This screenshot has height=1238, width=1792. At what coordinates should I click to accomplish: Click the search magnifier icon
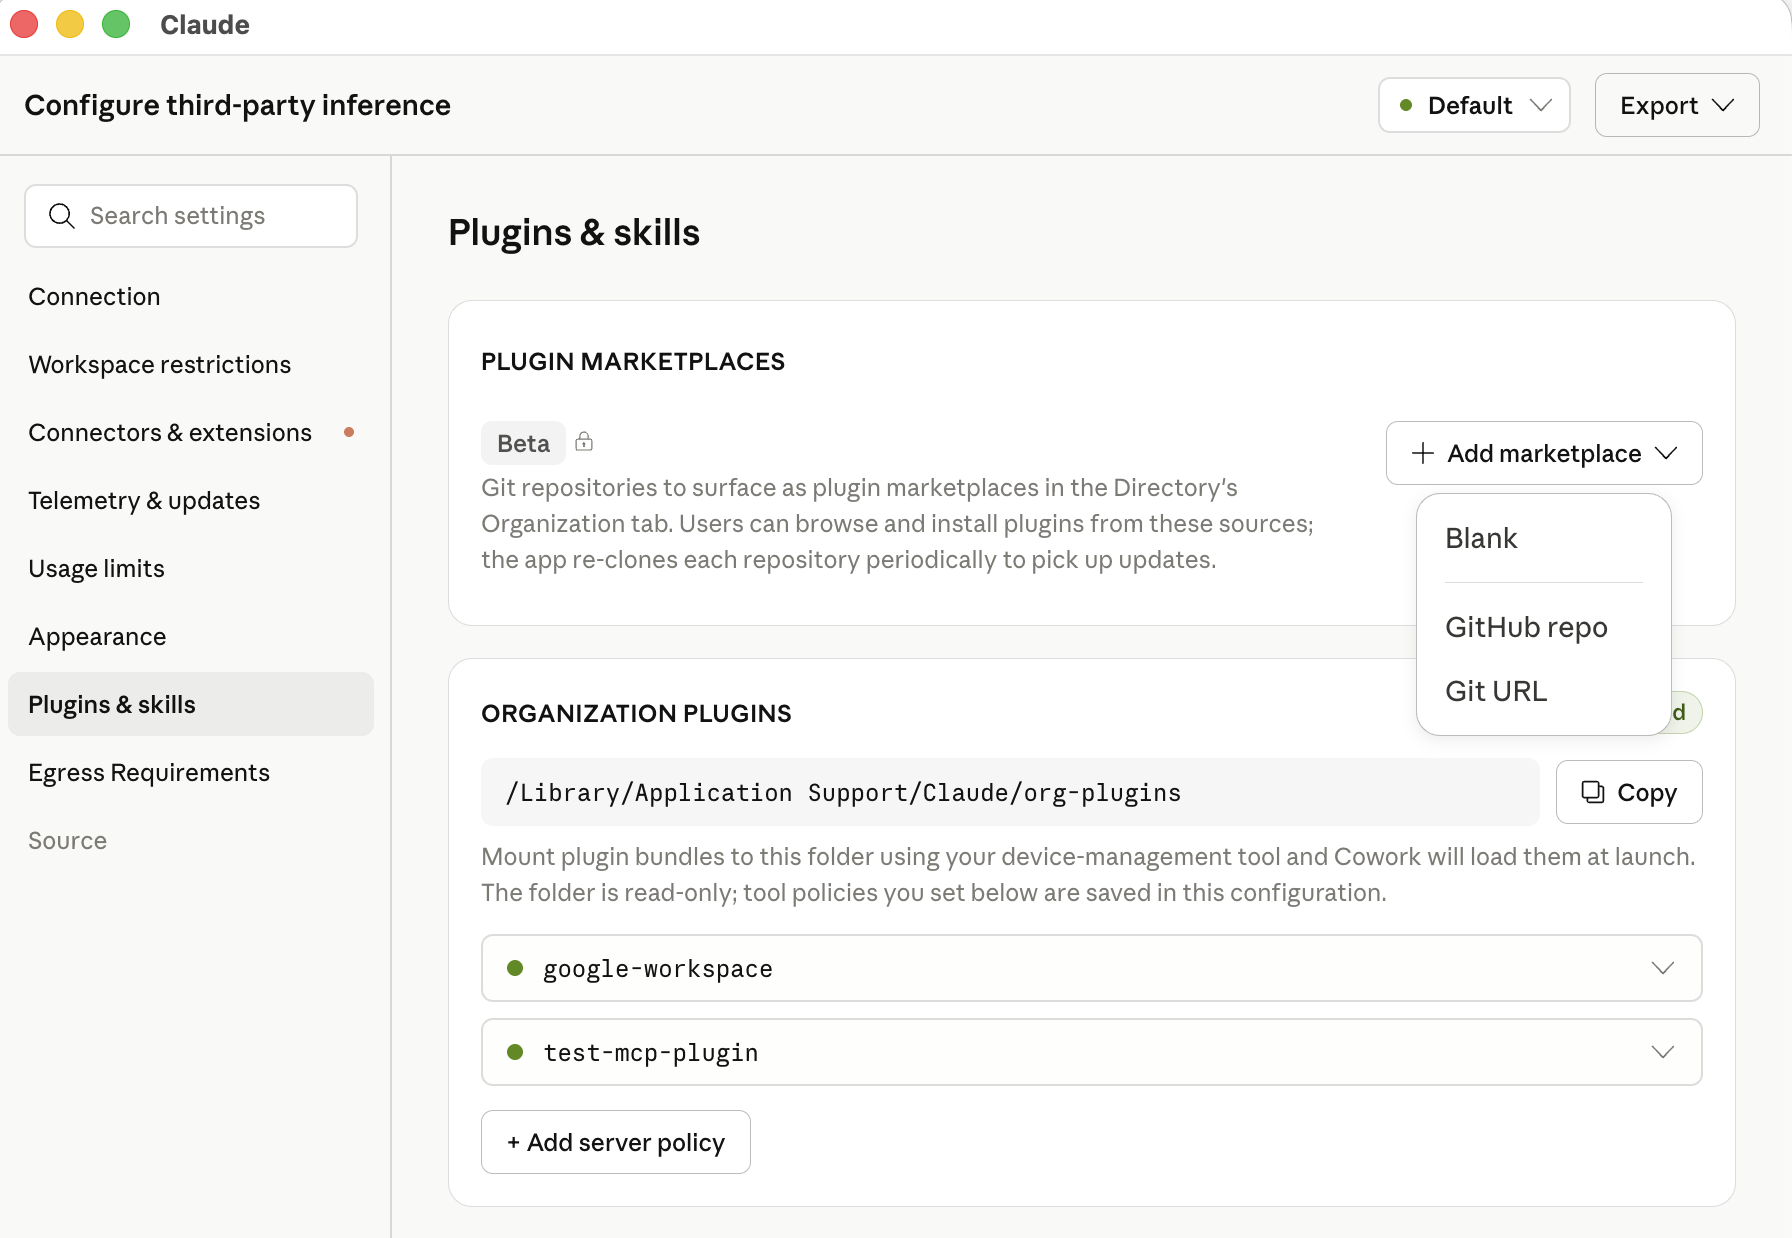click(x=62, y=216)
